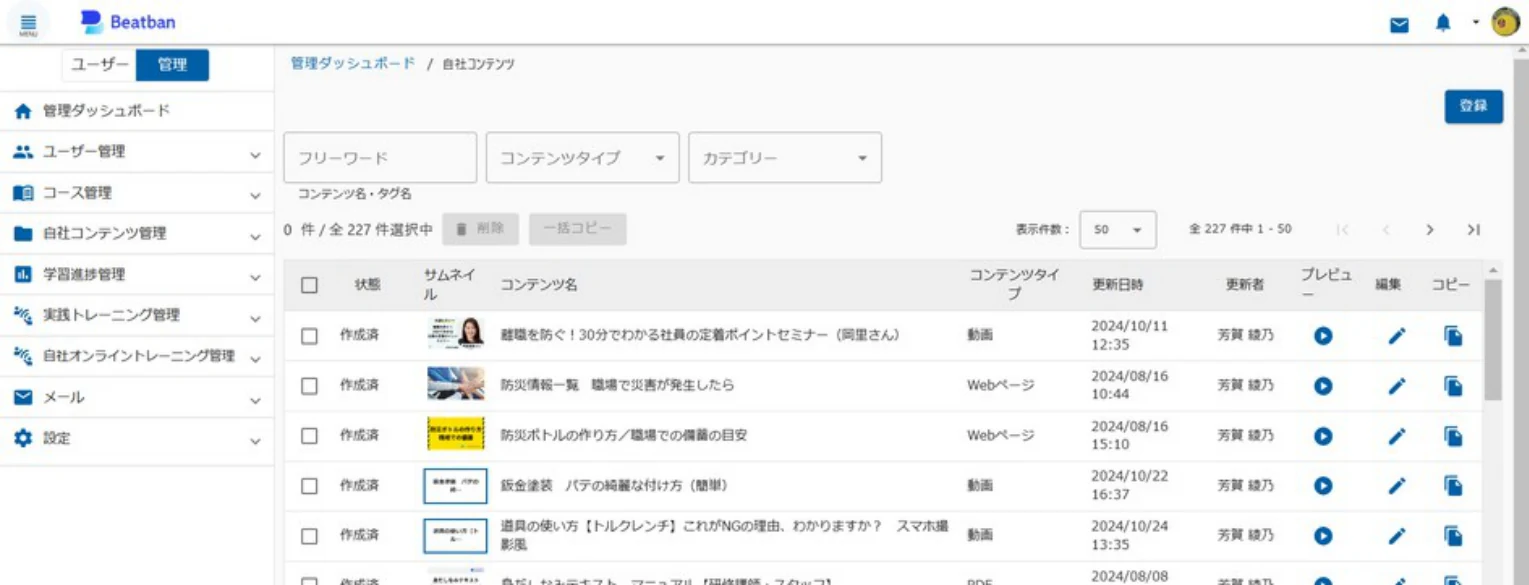Open the dropdown arrow beside the avatar
The image size is (1529, 585).
1475,22
